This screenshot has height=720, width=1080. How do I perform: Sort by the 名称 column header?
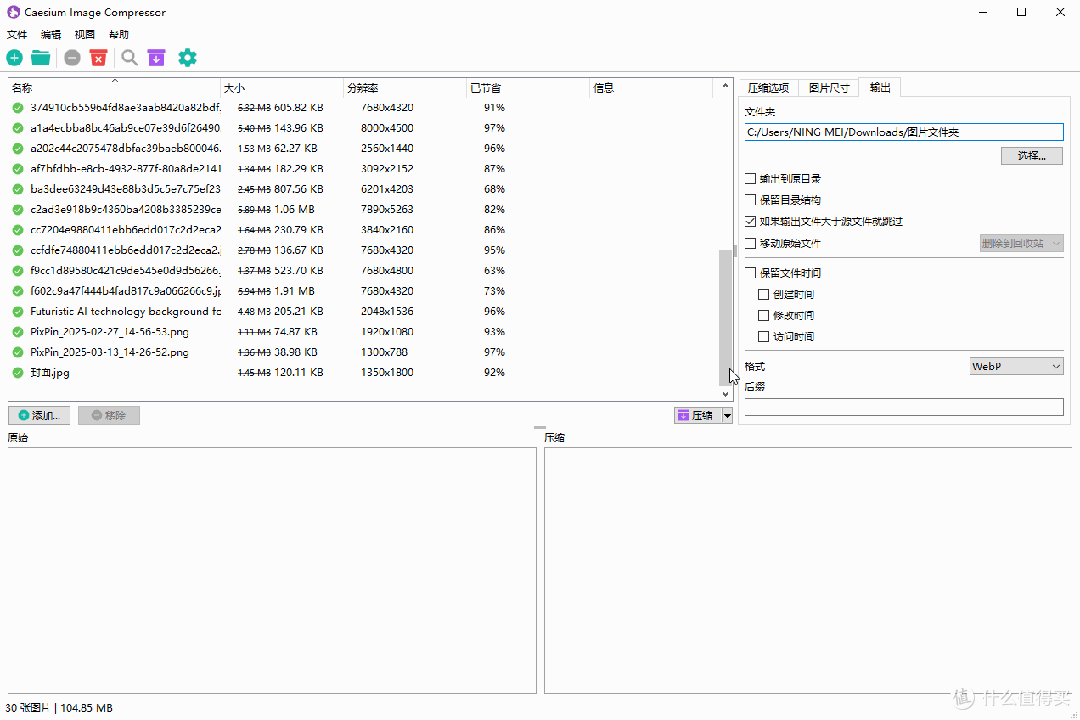[114, 88]
